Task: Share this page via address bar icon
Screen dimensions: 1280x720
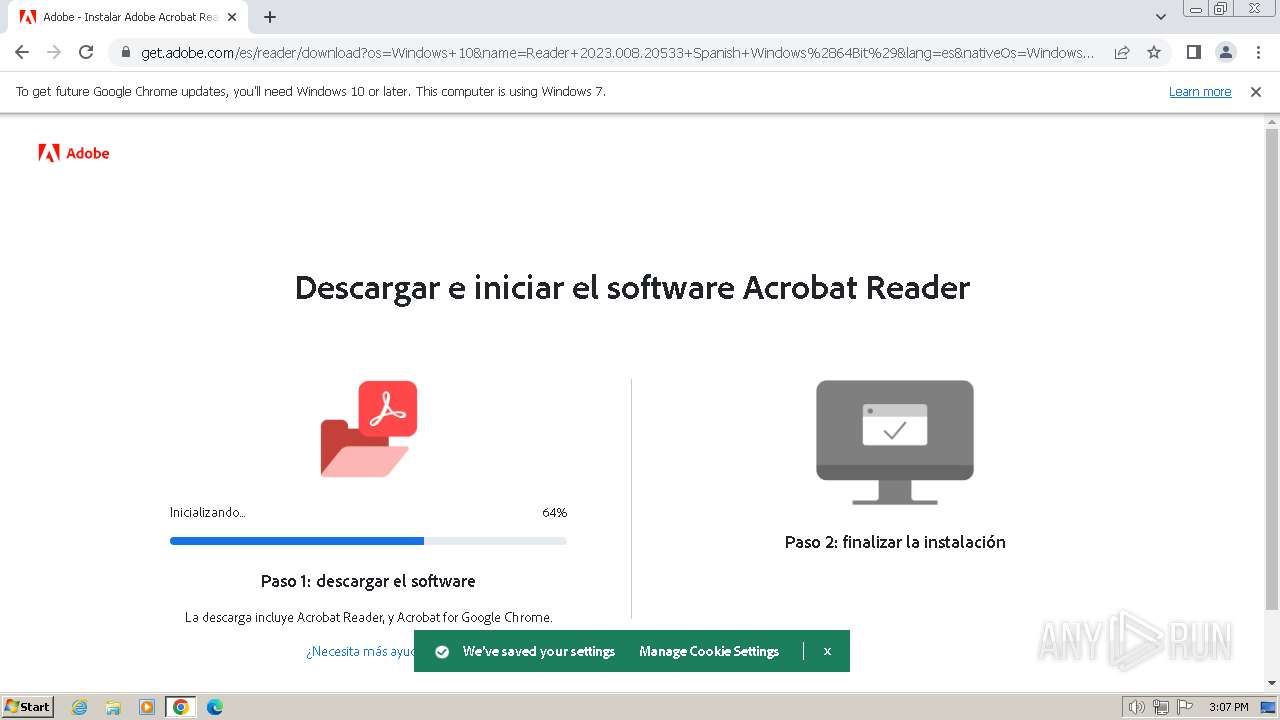Action: [x=1122, y=52]
